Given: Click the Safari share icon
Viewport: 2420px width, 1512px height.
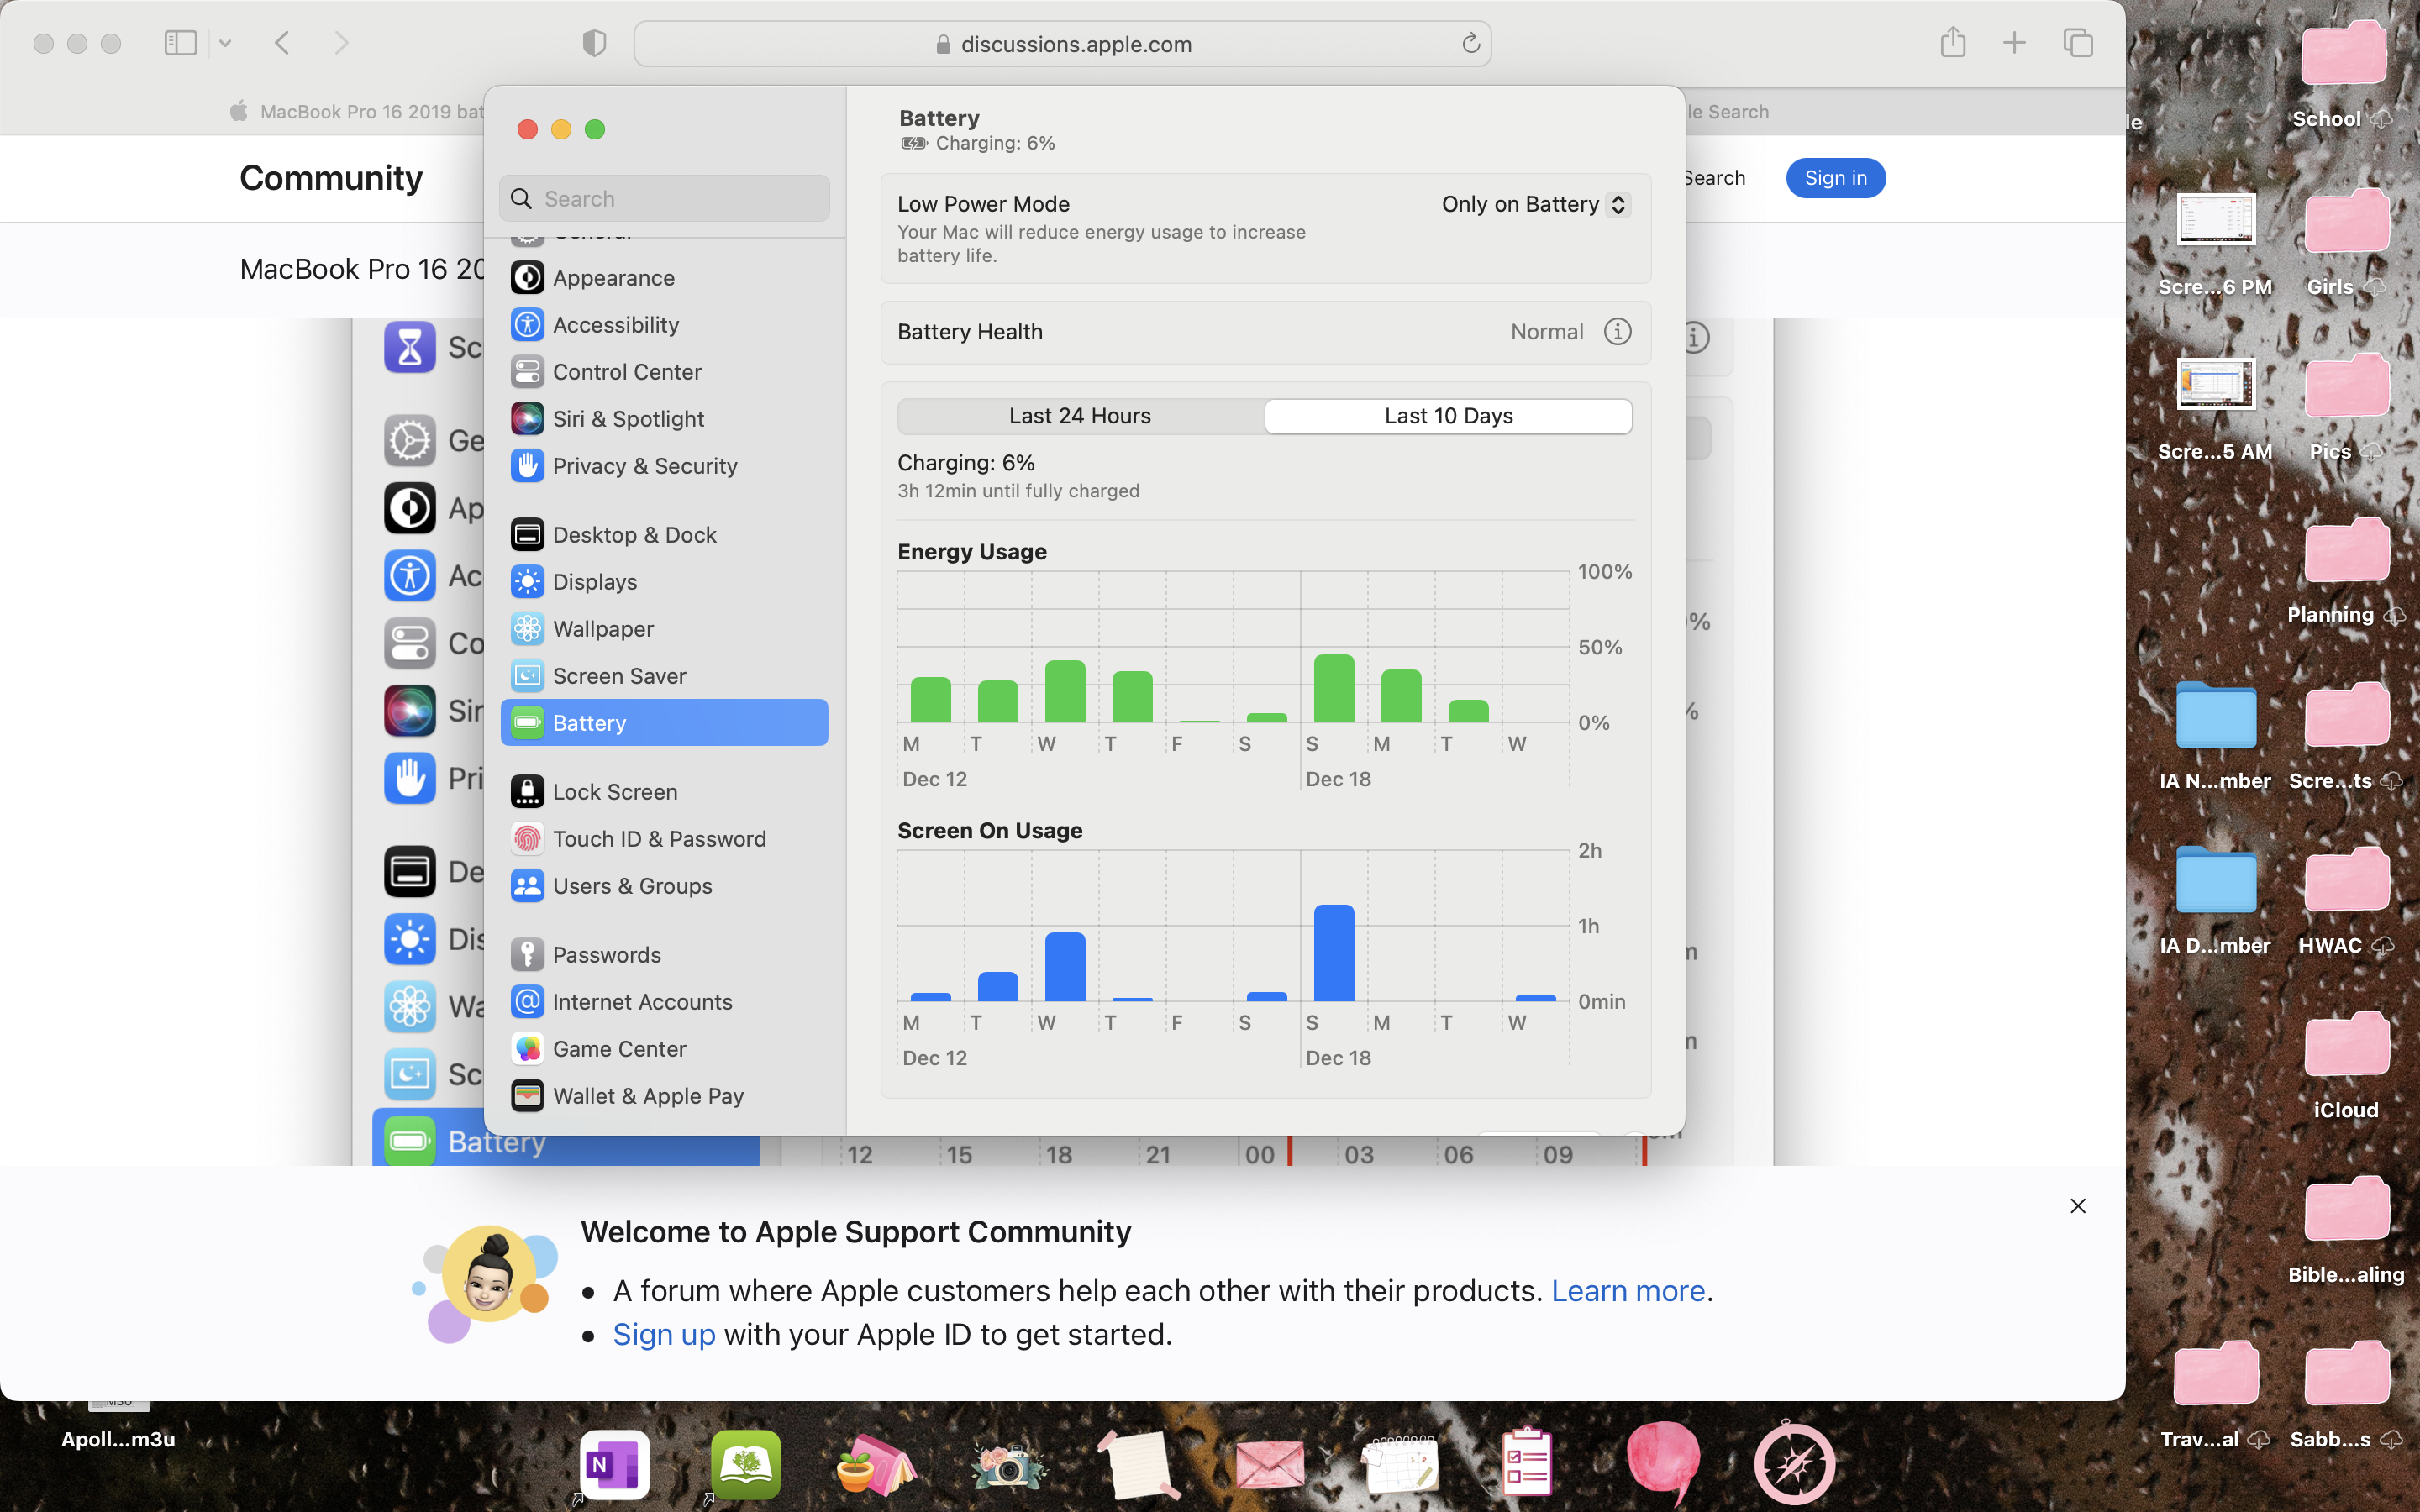Looking at the screenshot, I should 1952,43.
